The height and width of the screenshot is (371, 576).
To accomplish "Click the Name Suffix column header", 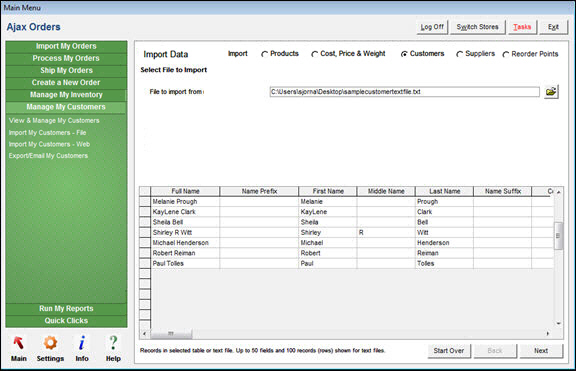I will pyautogui.click(x=503, y=191).
